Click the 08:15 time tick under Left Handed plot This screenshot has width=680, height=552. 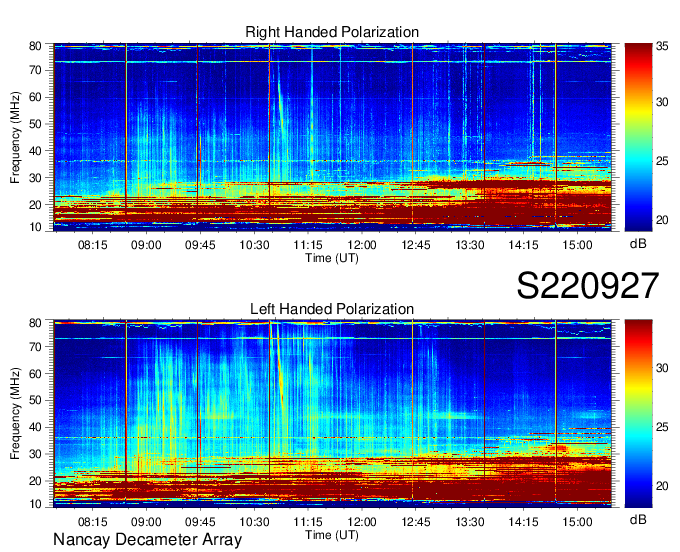pyautogui.click(x=92, y=521)
